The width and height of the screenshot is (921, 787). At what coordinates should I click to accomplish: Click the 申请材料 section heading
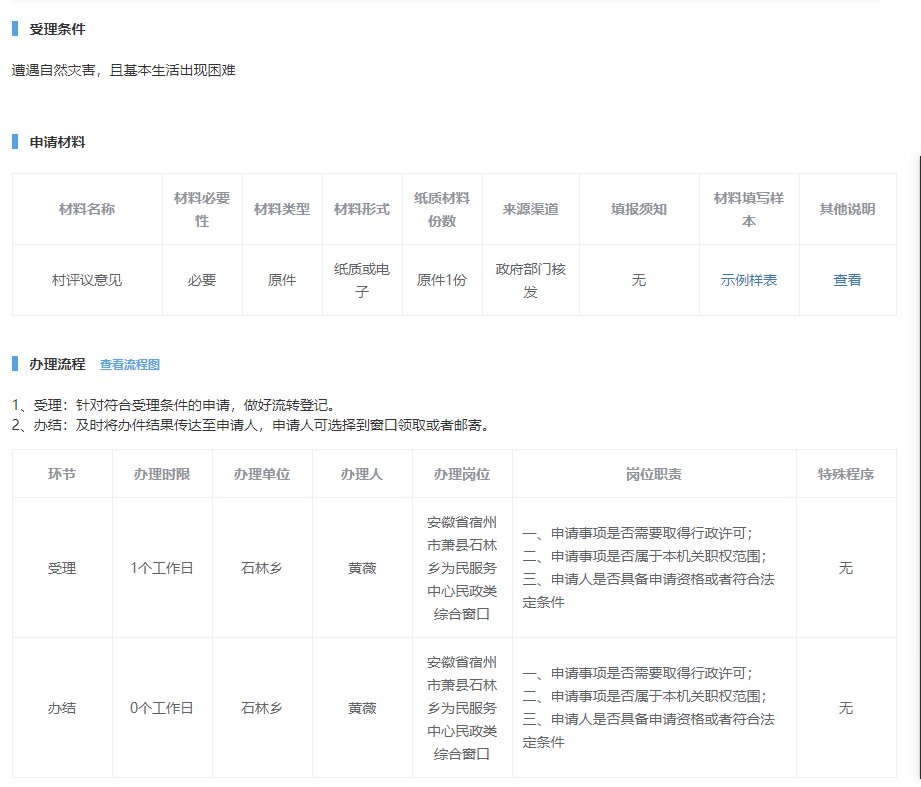coord(57,142)
